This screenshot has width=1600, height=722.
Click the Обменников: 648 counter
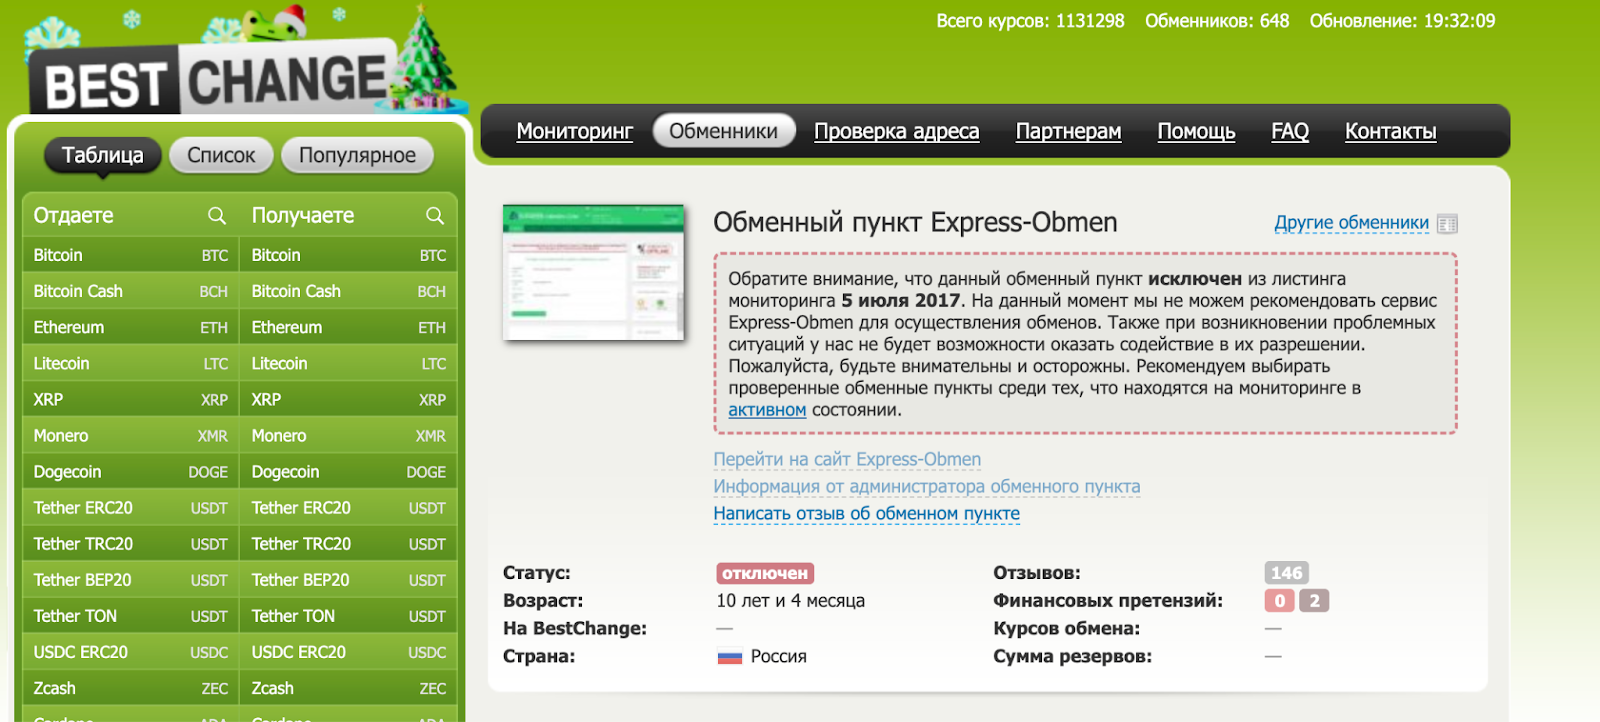click(x=1217, y=21)
